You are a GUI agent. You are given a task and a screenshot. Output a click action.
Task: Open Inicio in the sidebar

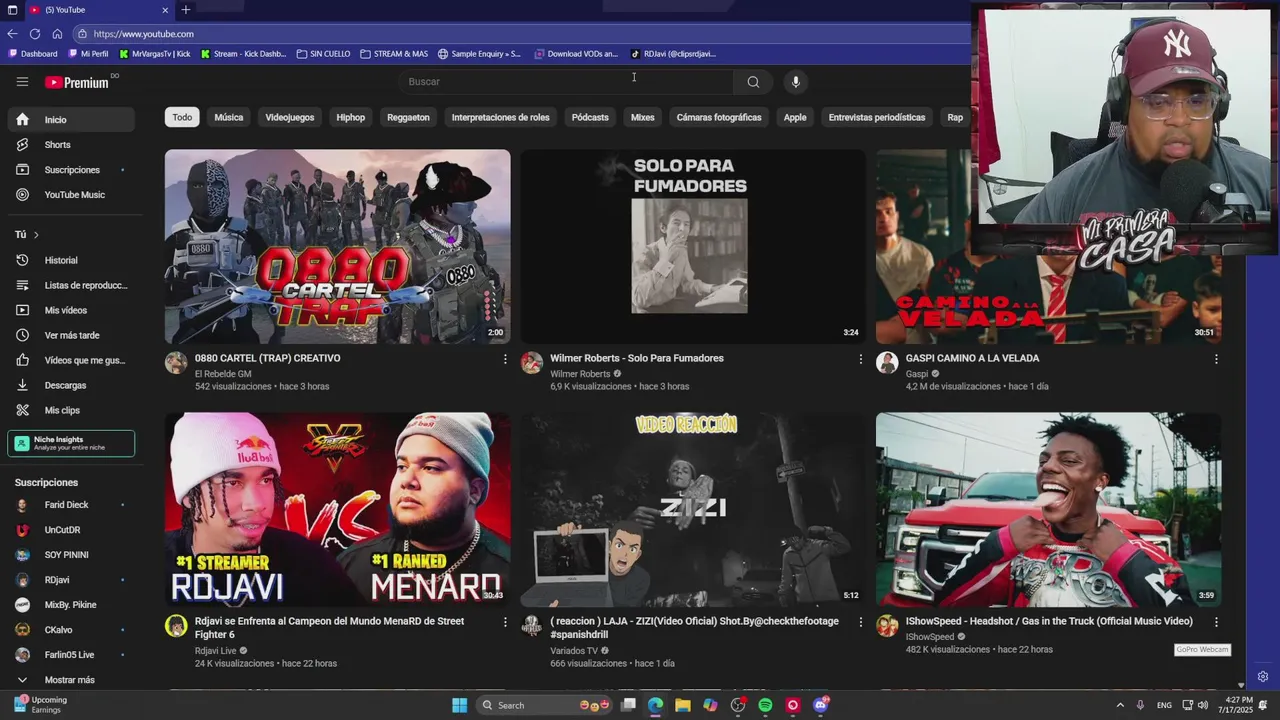pos(71,120)
